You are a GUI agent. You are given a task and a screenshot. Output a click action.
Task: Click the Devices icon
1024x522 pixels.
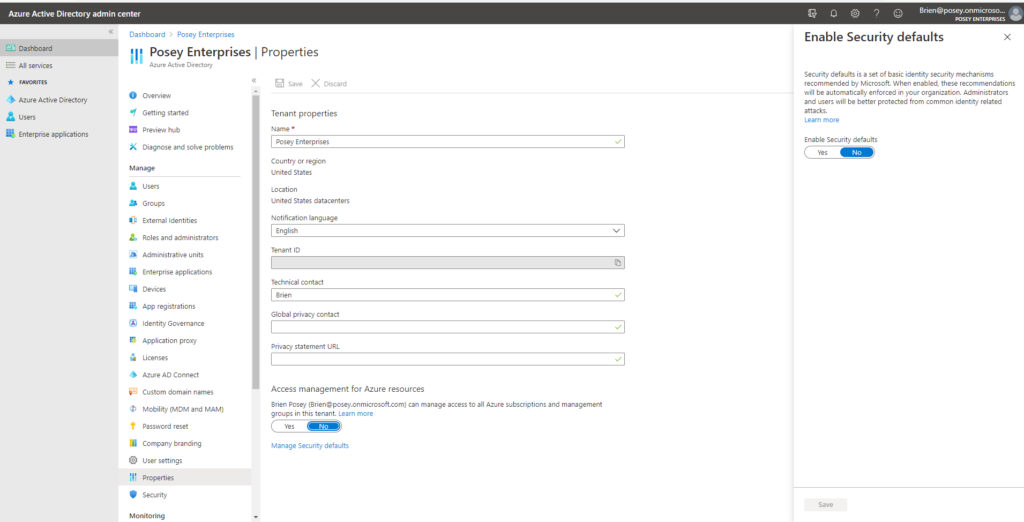(x=133, y=289)
